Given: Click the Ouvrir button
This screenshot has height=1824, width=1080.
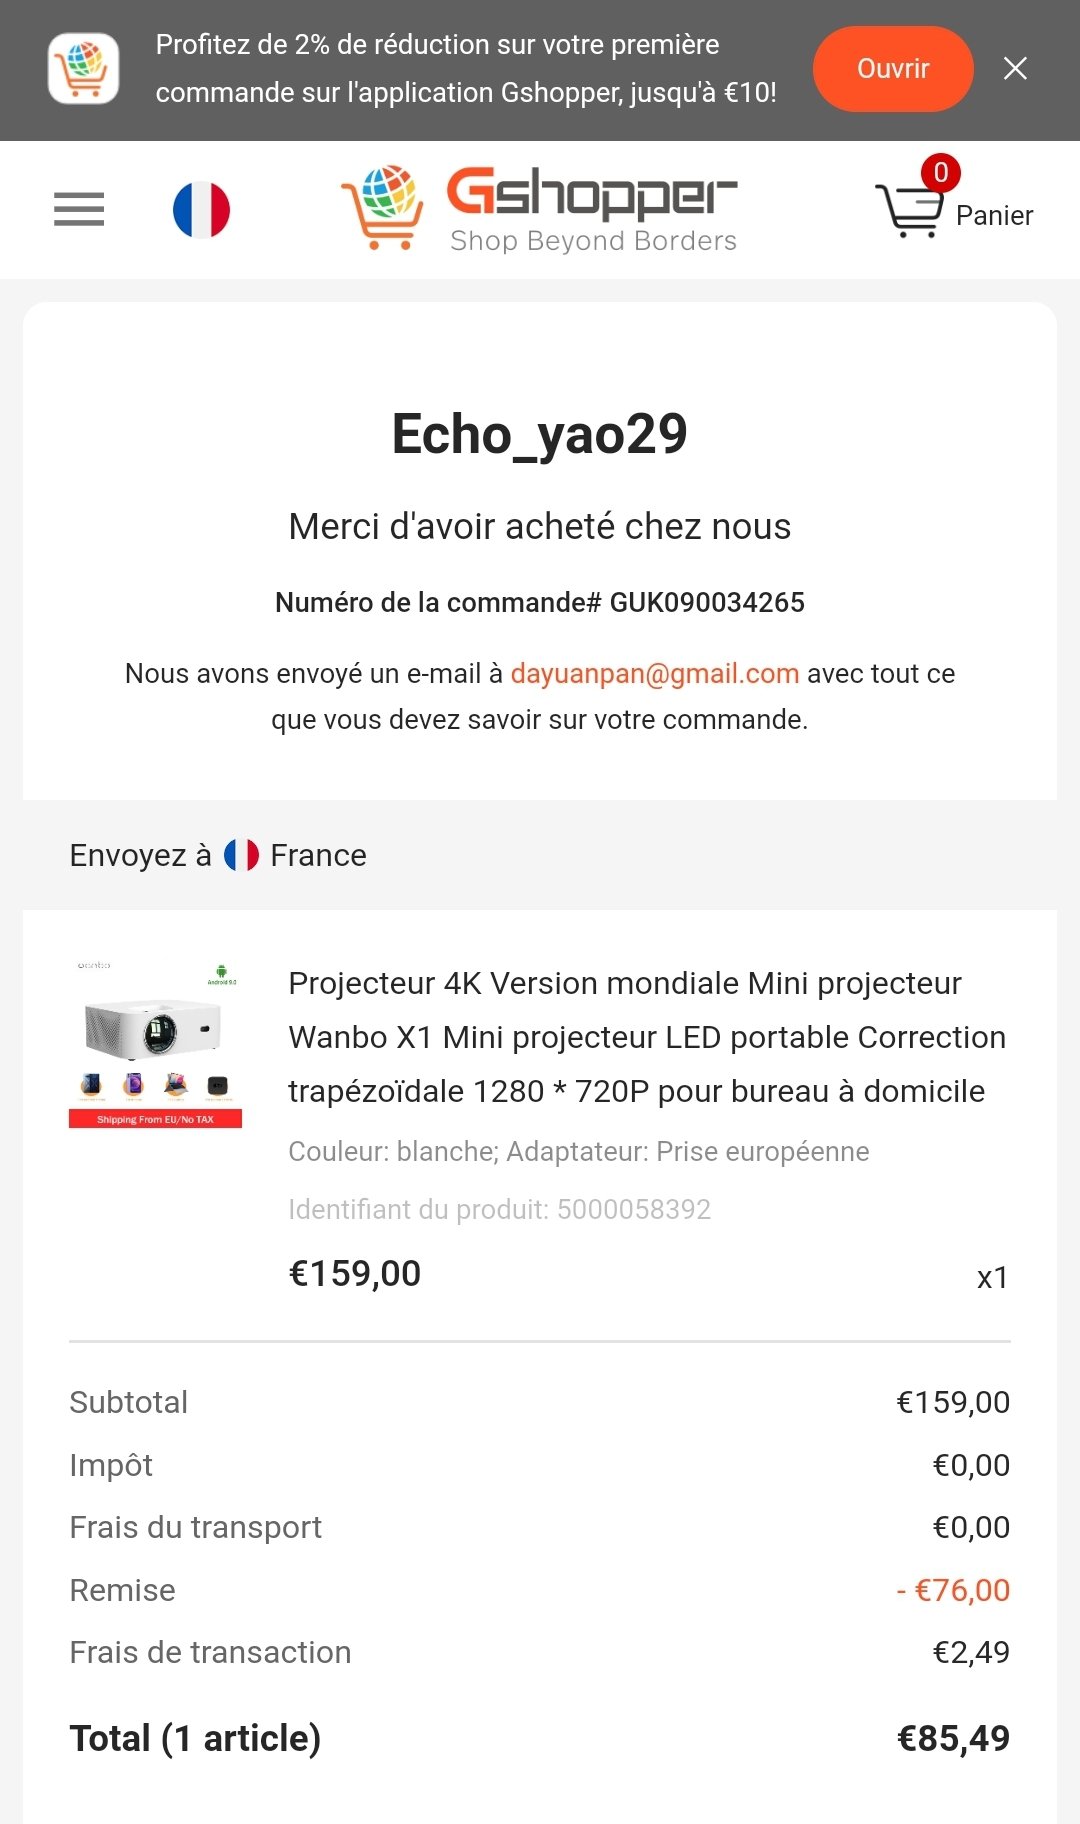Looking at the screenshot, I should [893, 69].
